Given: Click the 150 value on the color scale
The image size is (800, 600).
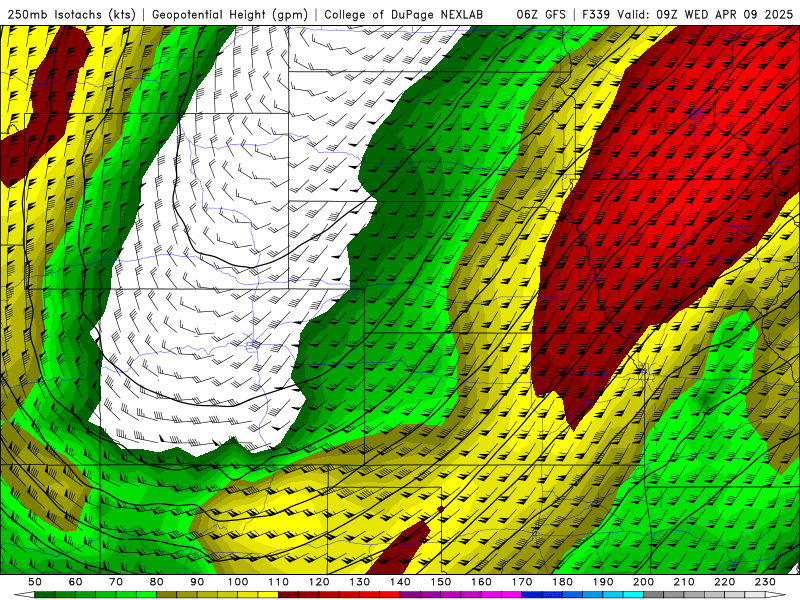Looking at the screenshot, I should tap(441, 582).
